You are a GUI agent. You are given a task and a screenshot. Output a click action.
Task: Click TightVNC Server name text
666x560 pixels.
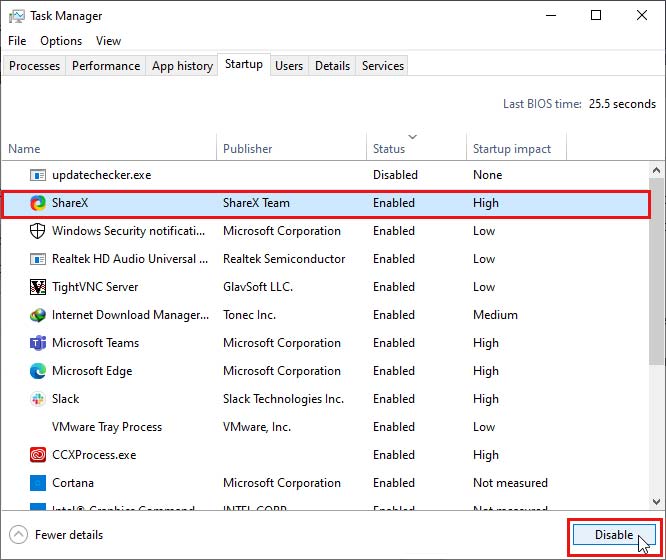coord(95,287)
